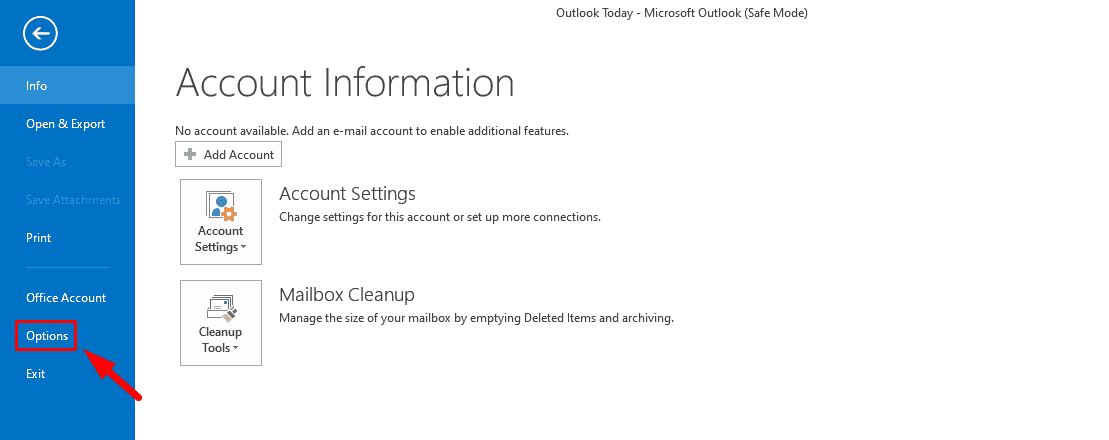Click the Account Information page heading

pyautogui.click(x=345, y=82)
